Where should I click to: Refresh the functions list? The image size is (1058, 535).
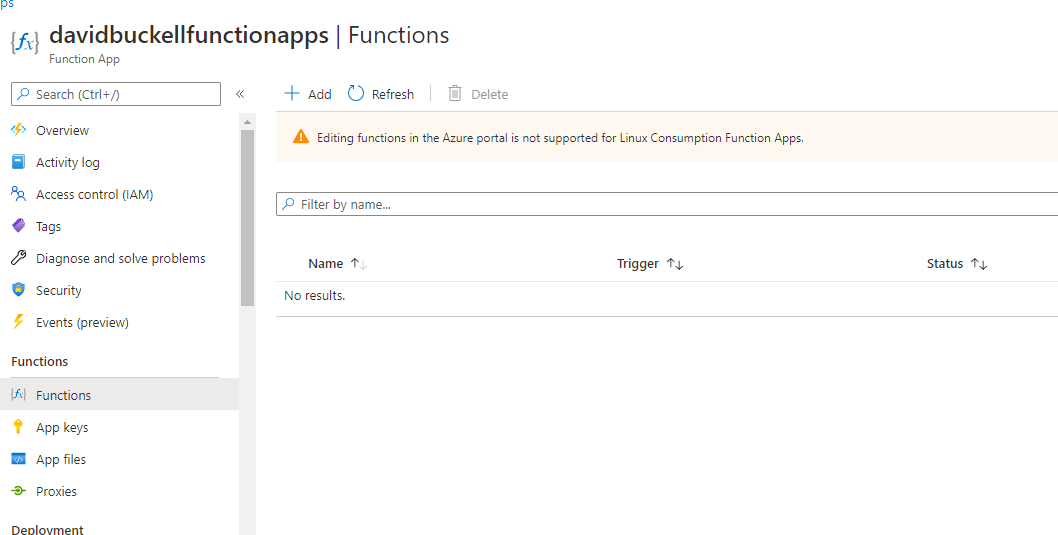381,94
